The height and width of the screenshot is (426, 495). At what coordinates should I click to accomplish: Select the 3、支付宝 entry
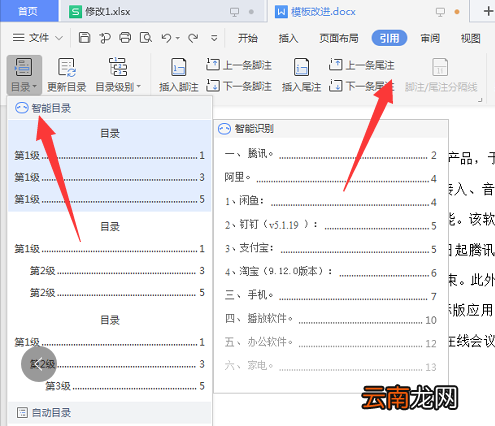pyautogui.click(x=330, y=249)
